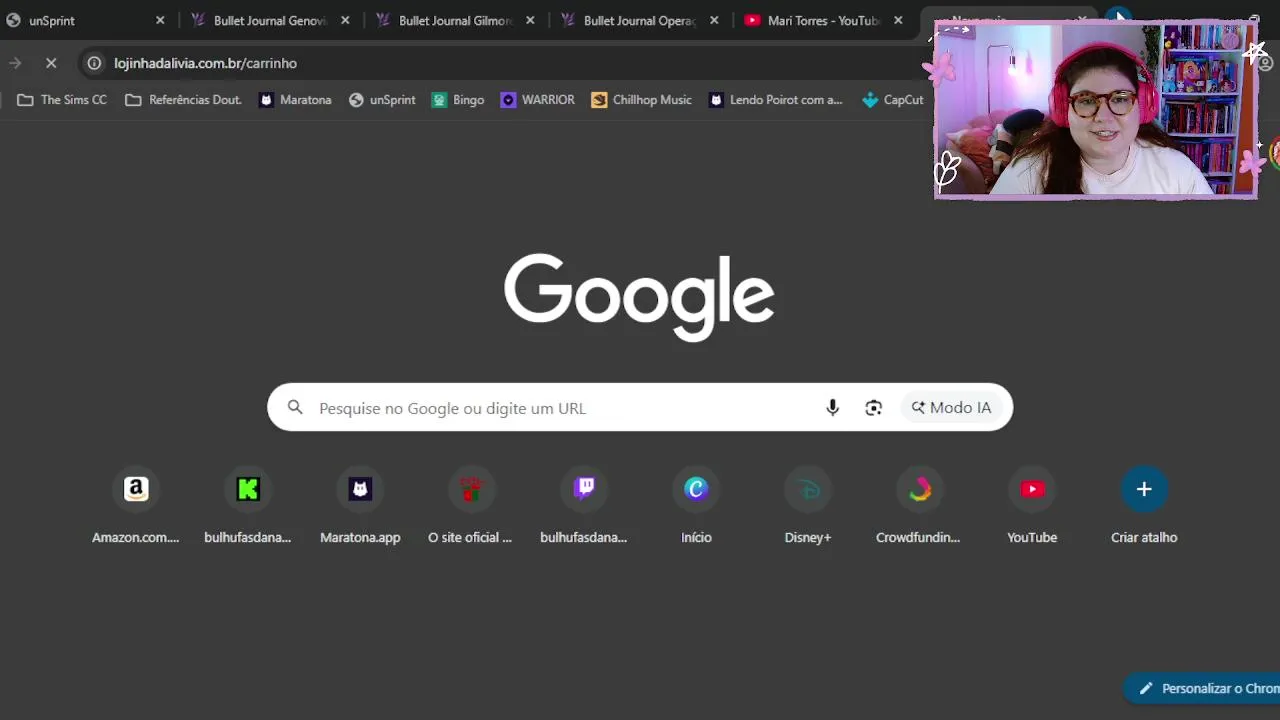Screen dimensions: 1280x720
Task: Open the CapCut bookmark
Action: [892, 100]
